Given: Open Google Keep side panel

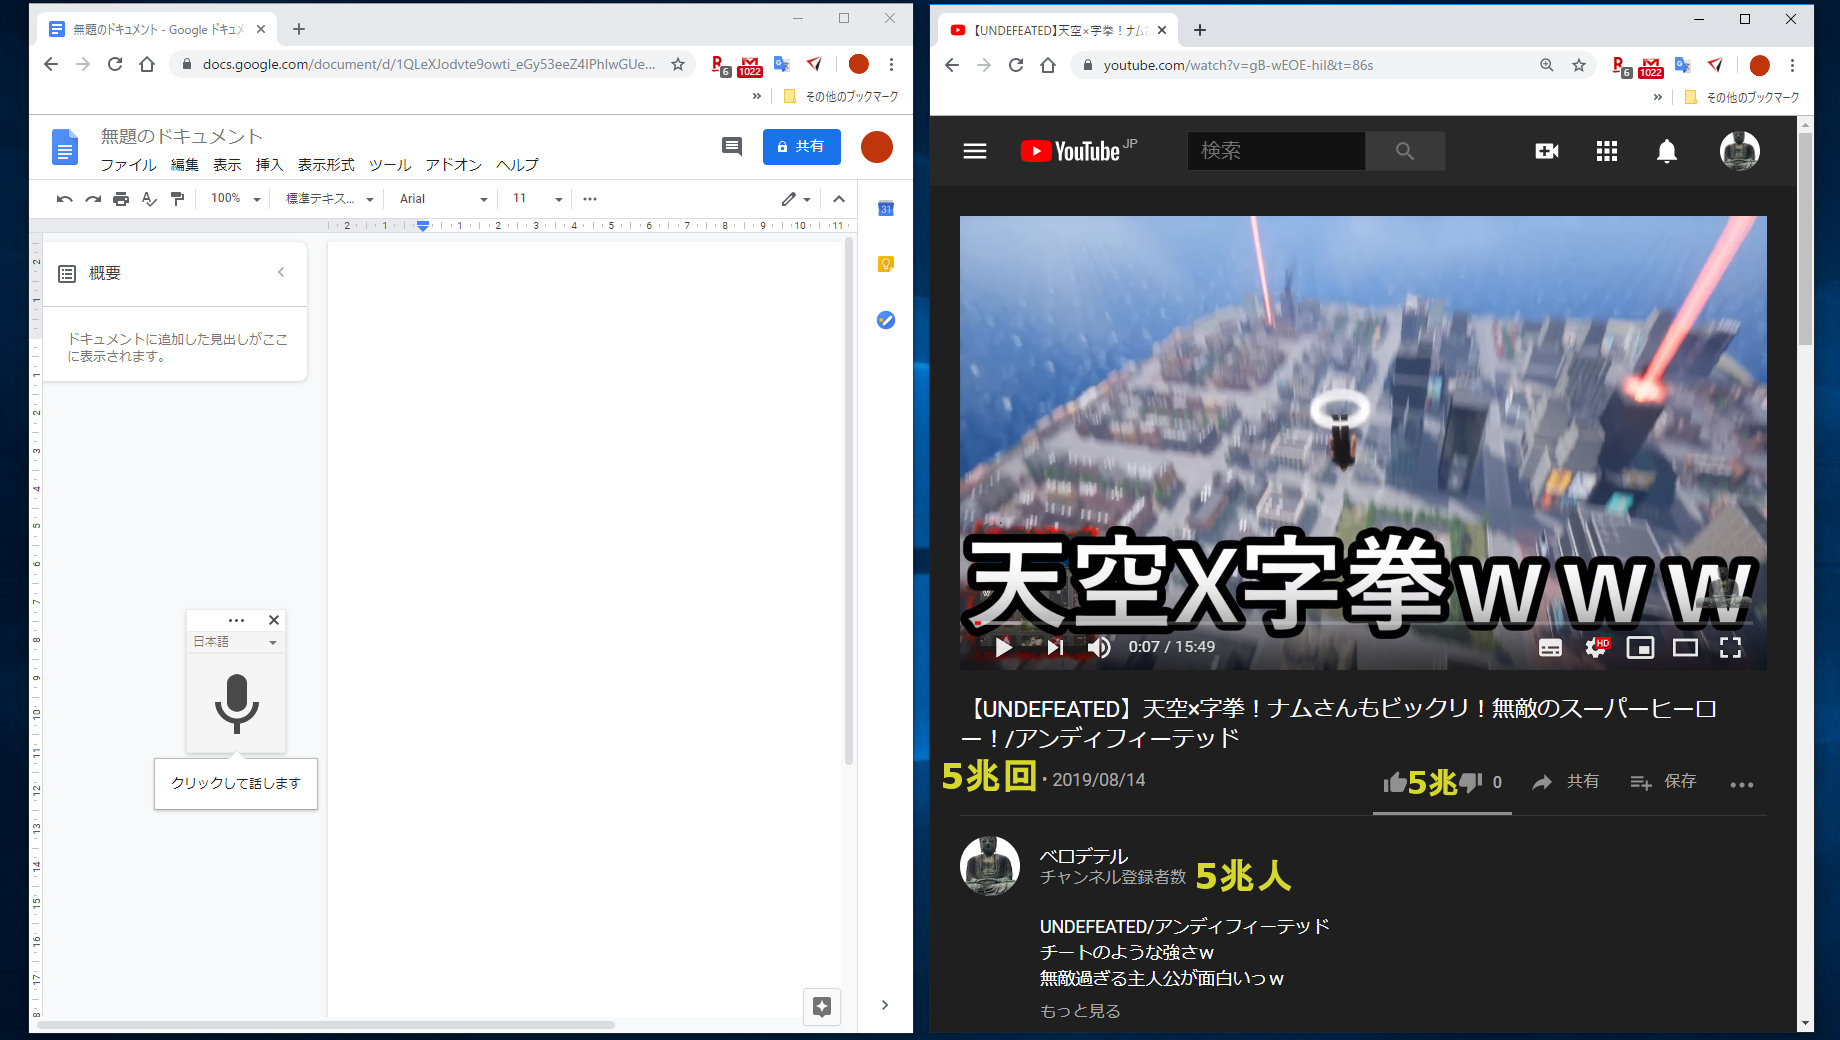Looking at the screenshot, I should (886, 264).
